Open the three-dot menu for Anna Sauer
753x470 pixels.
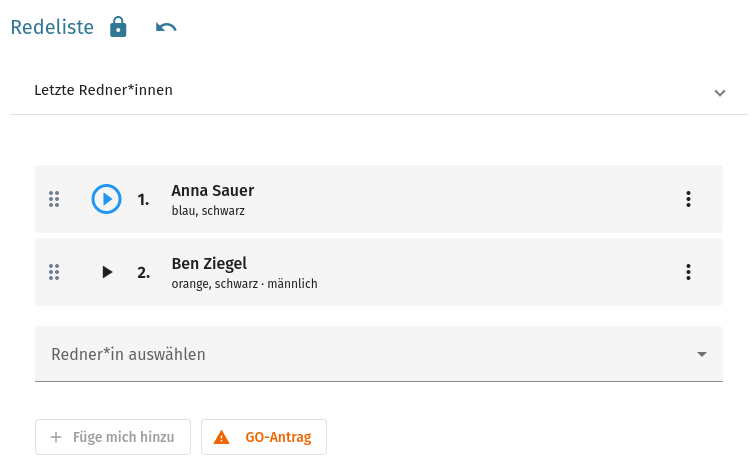(x=688, y=199)
